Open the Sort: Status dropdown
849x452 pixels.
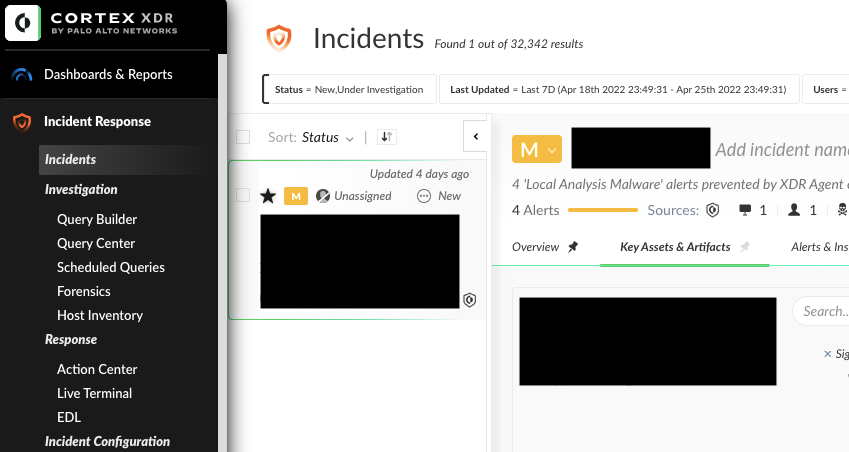(x=311, y=137)
